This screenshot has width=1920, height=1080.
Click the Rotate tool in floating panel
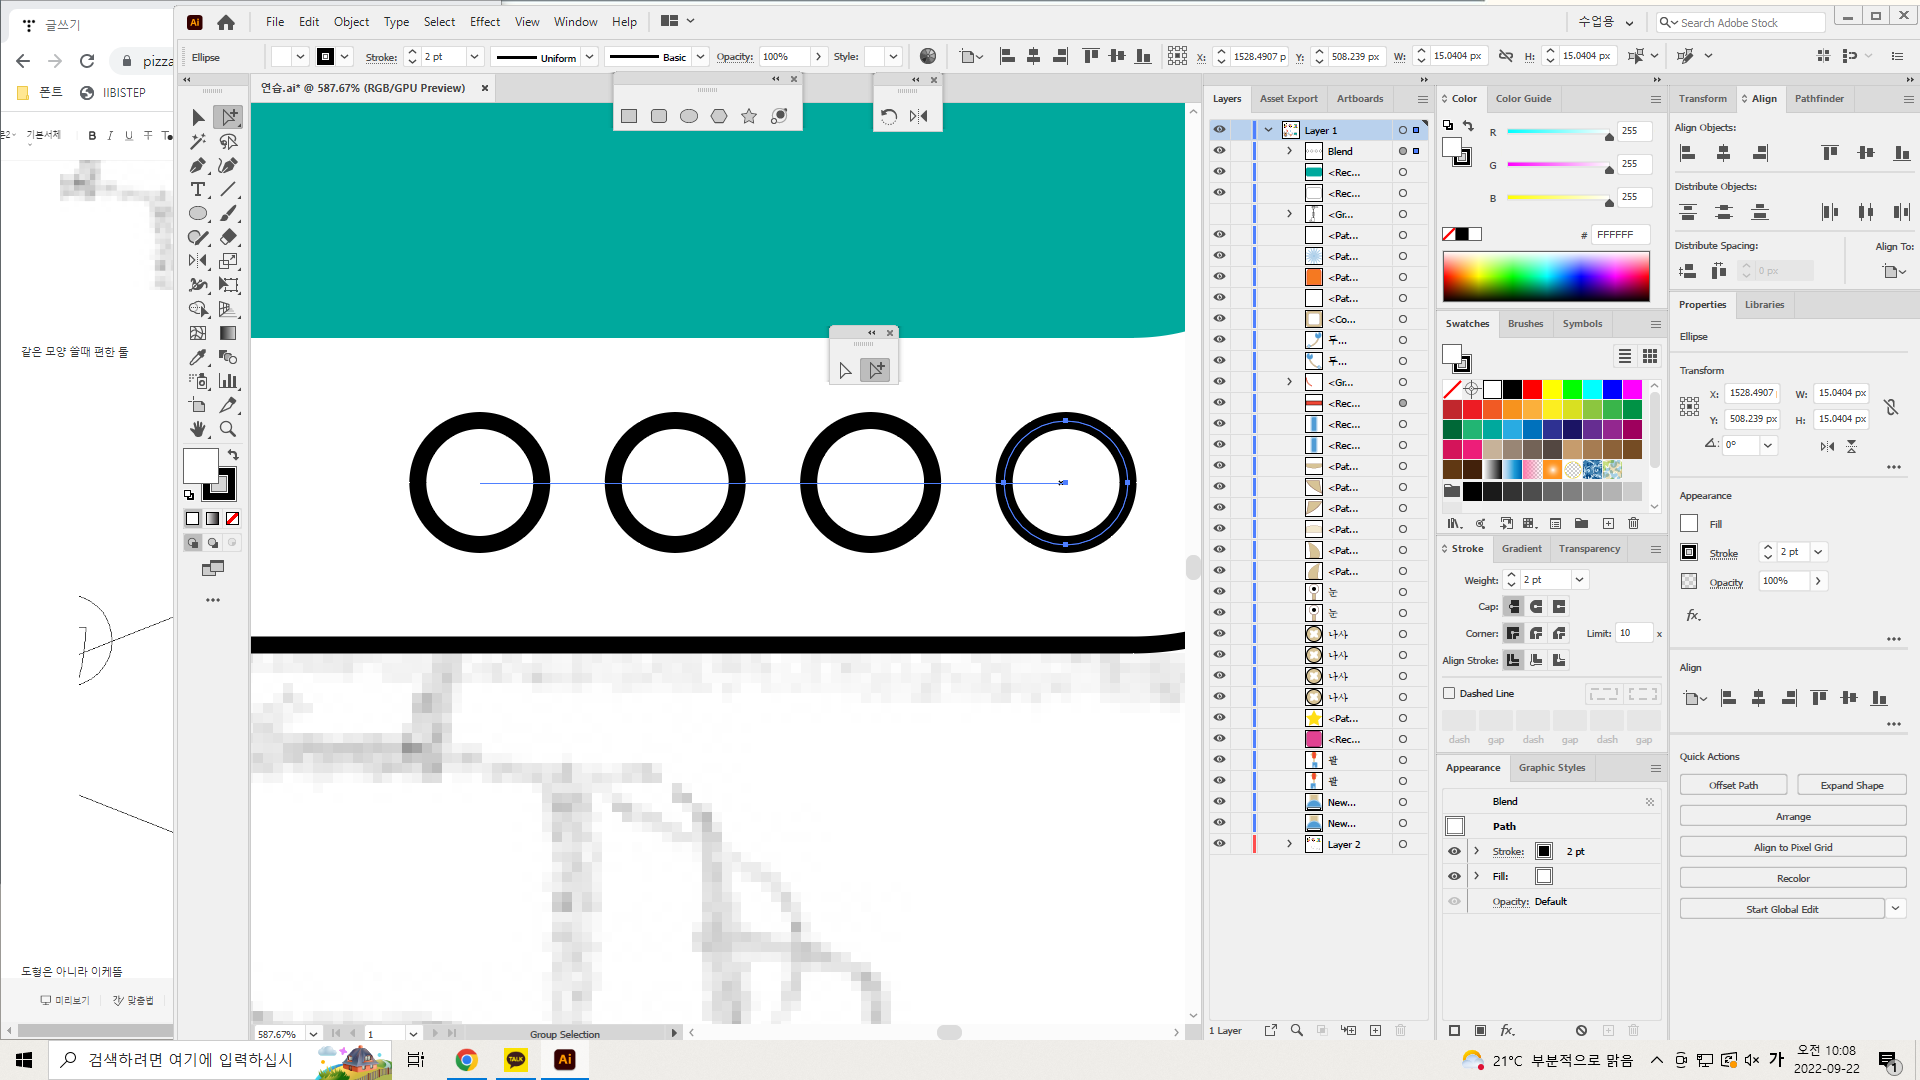pyautogui.click(x=889, y=116)
